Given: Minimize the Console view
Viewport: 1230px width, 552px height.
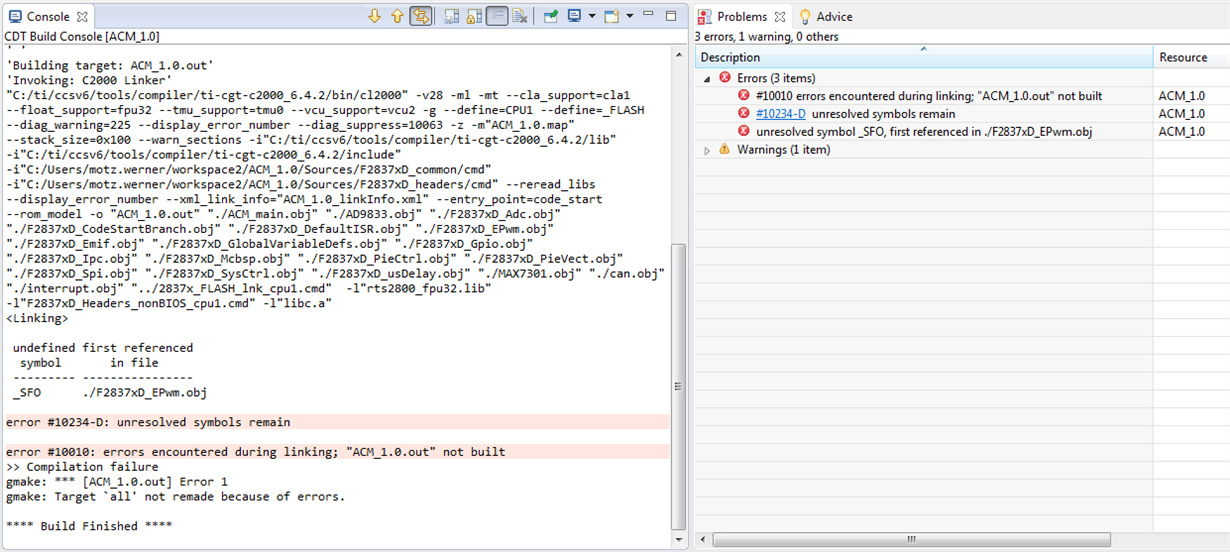Looking at the screenshot, I should [648, 14].
